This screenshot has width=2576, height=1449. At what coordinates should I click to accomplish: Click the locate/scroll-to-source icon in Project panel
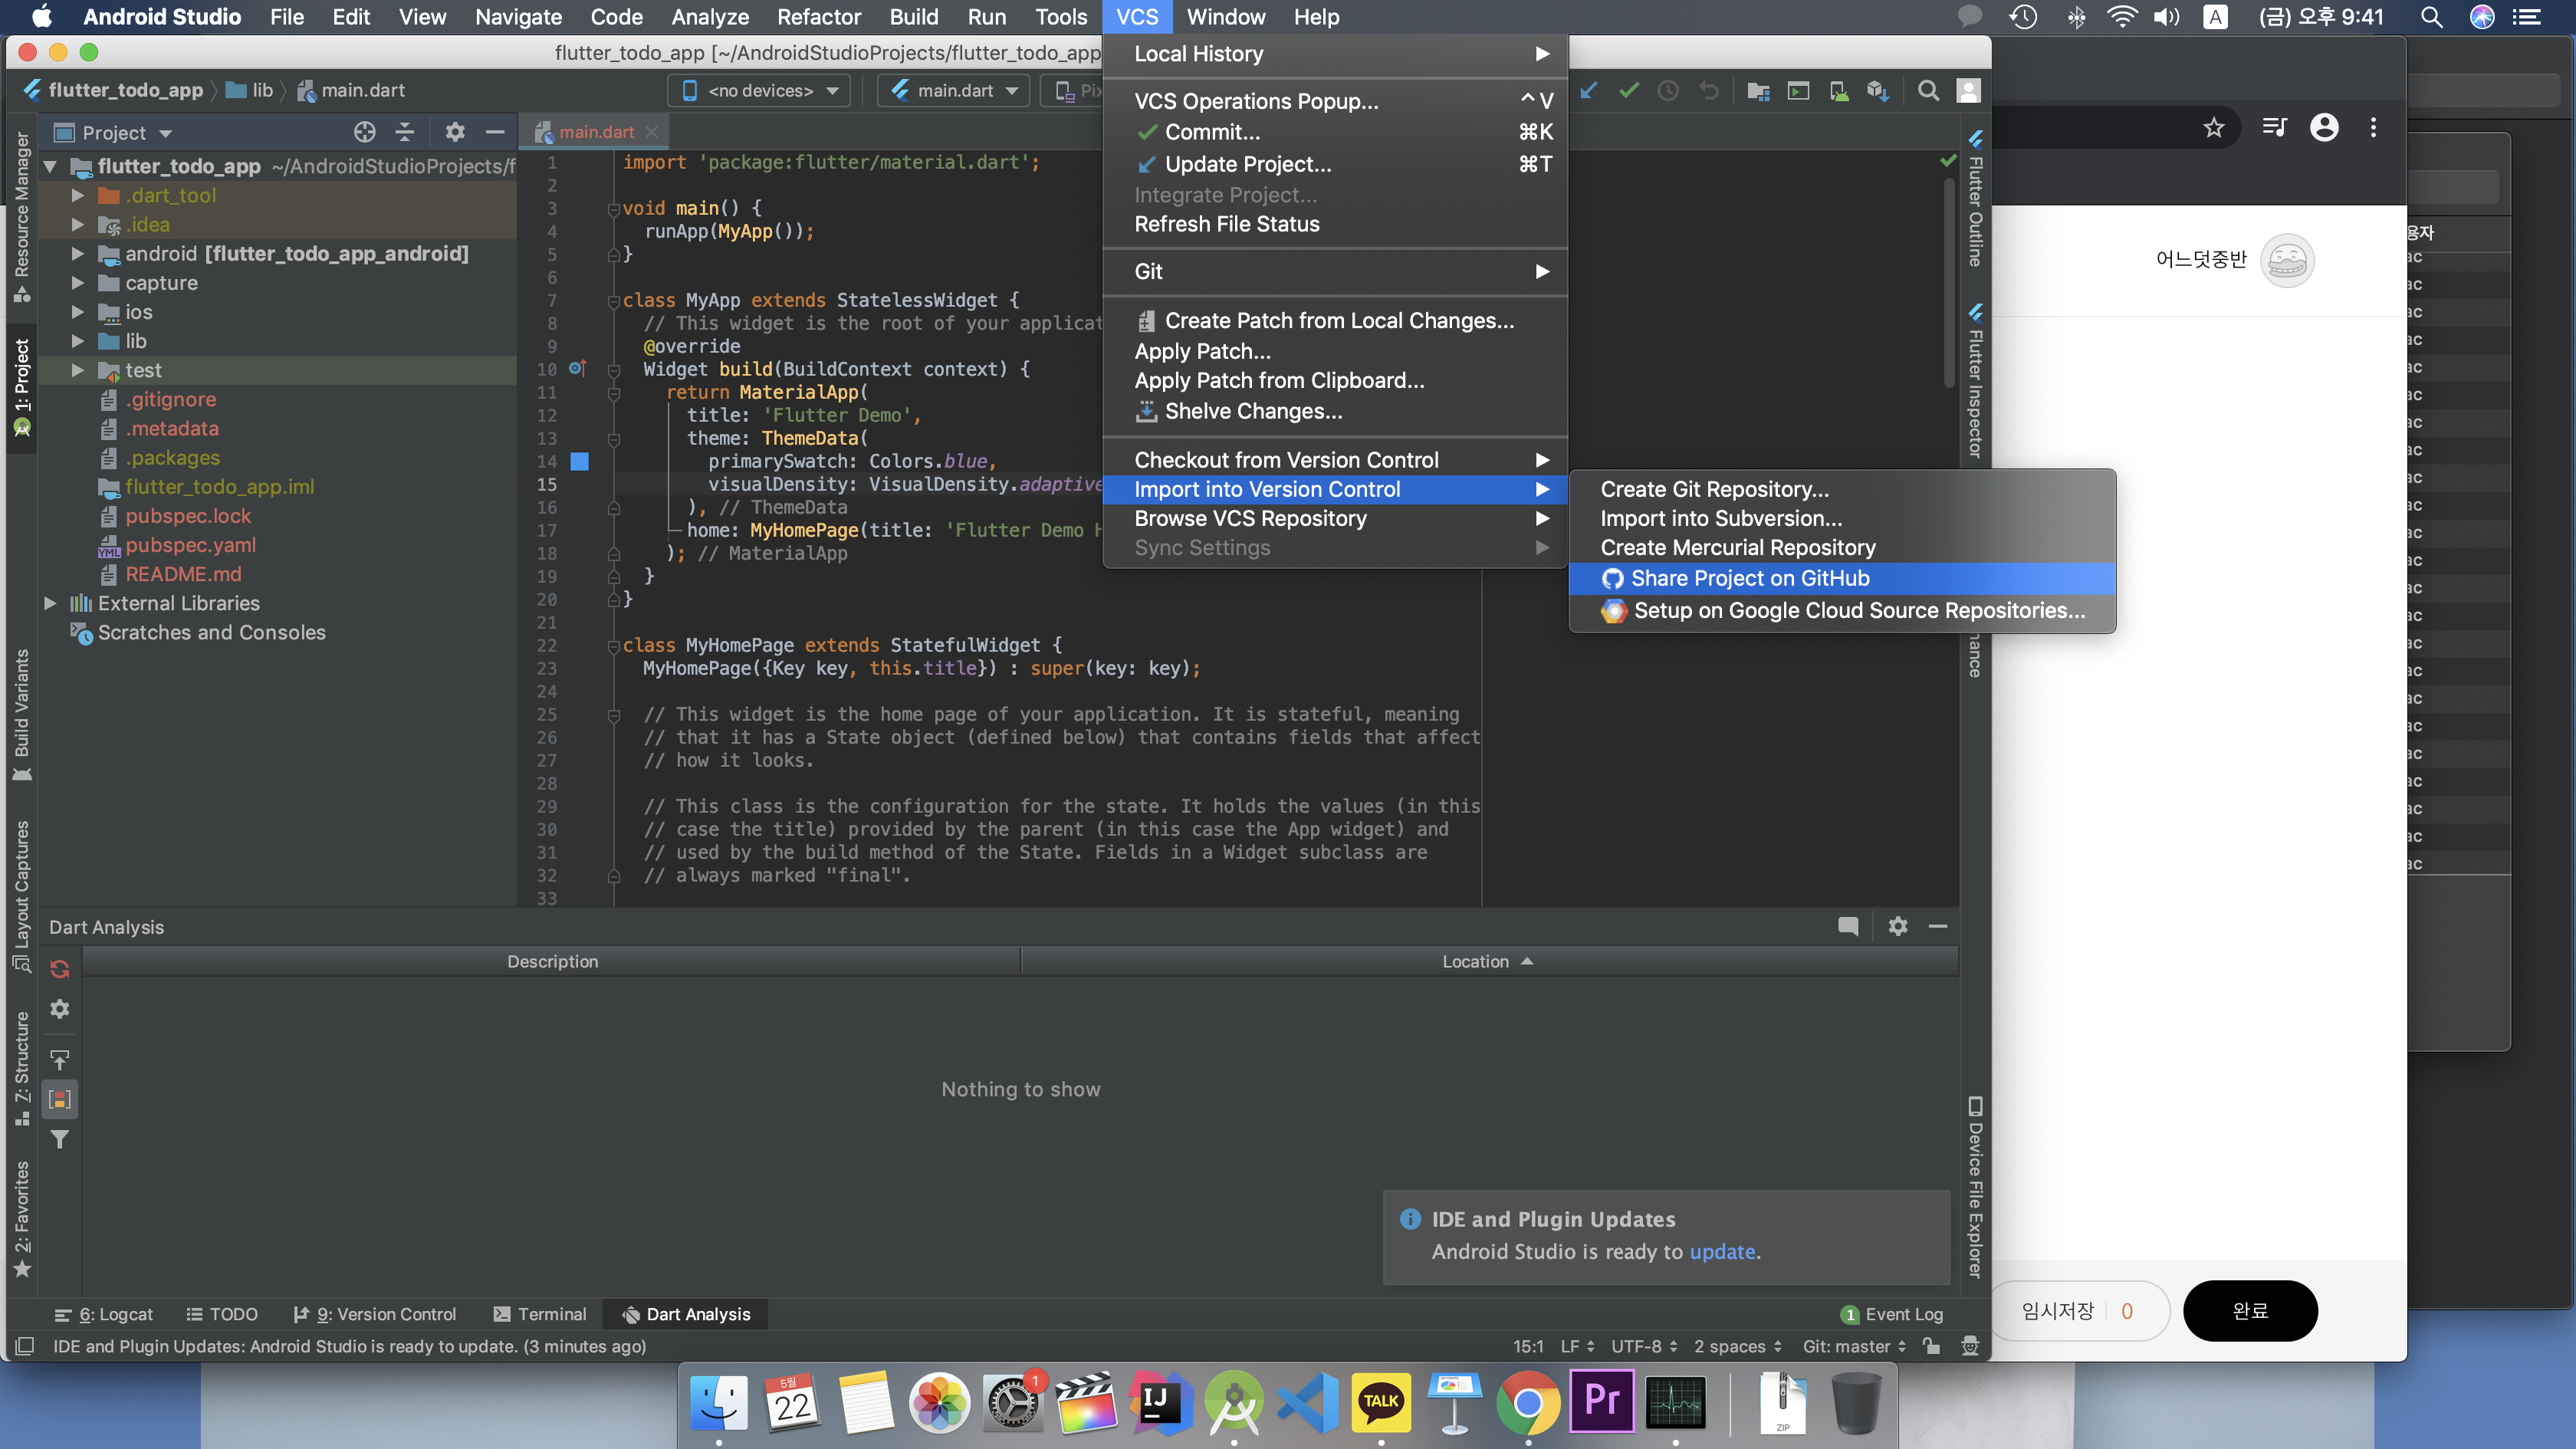click(365, 132)
